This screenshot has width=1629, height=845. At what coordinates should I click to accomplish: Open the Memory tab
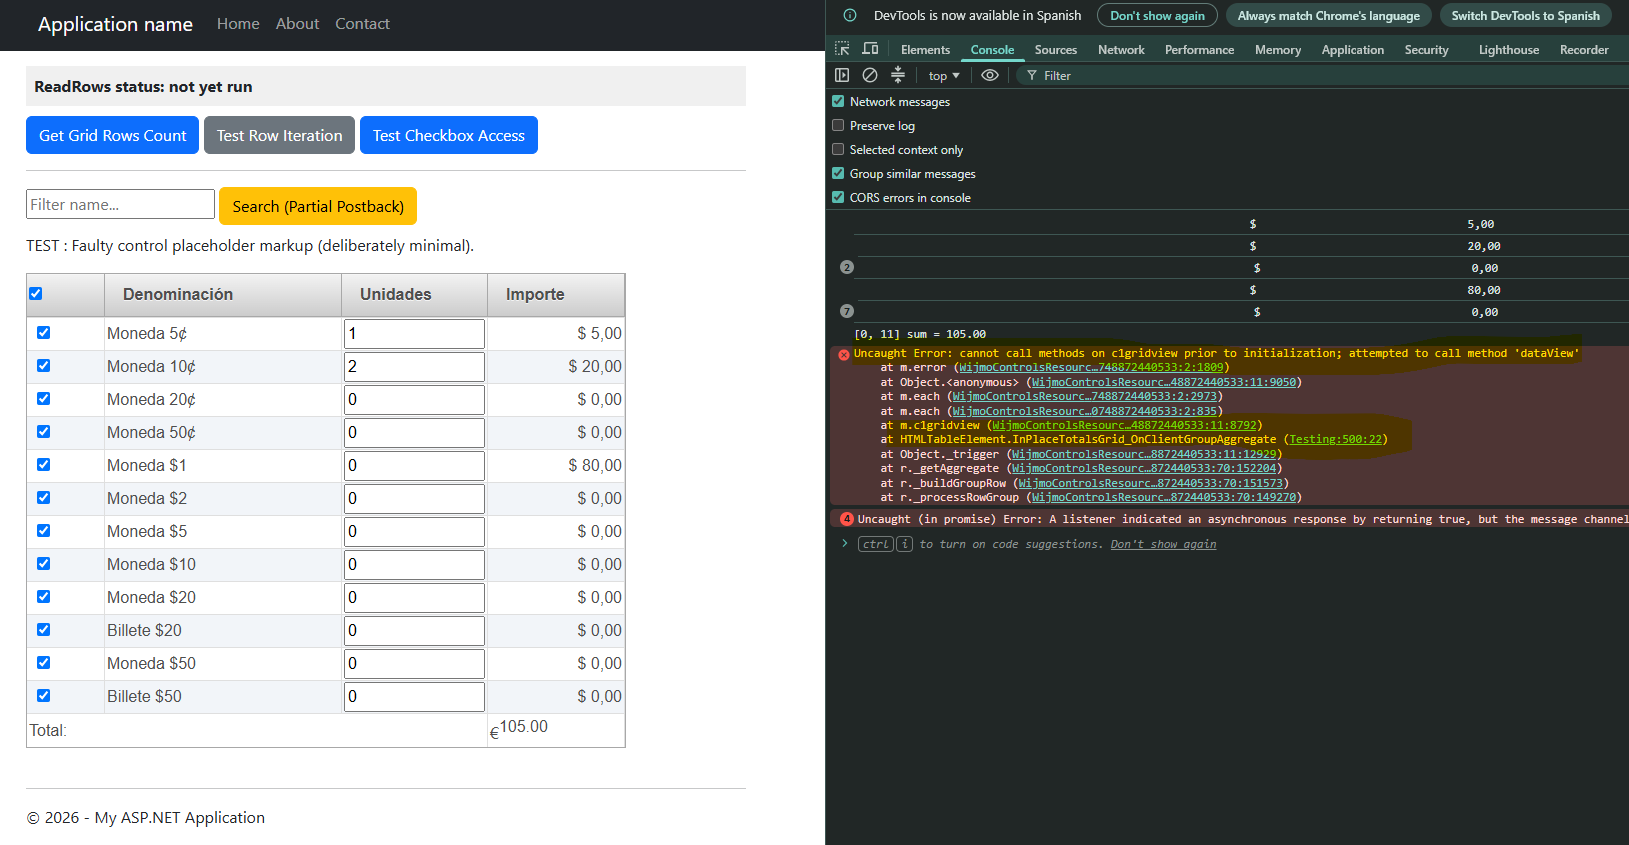coord(1278,49)
